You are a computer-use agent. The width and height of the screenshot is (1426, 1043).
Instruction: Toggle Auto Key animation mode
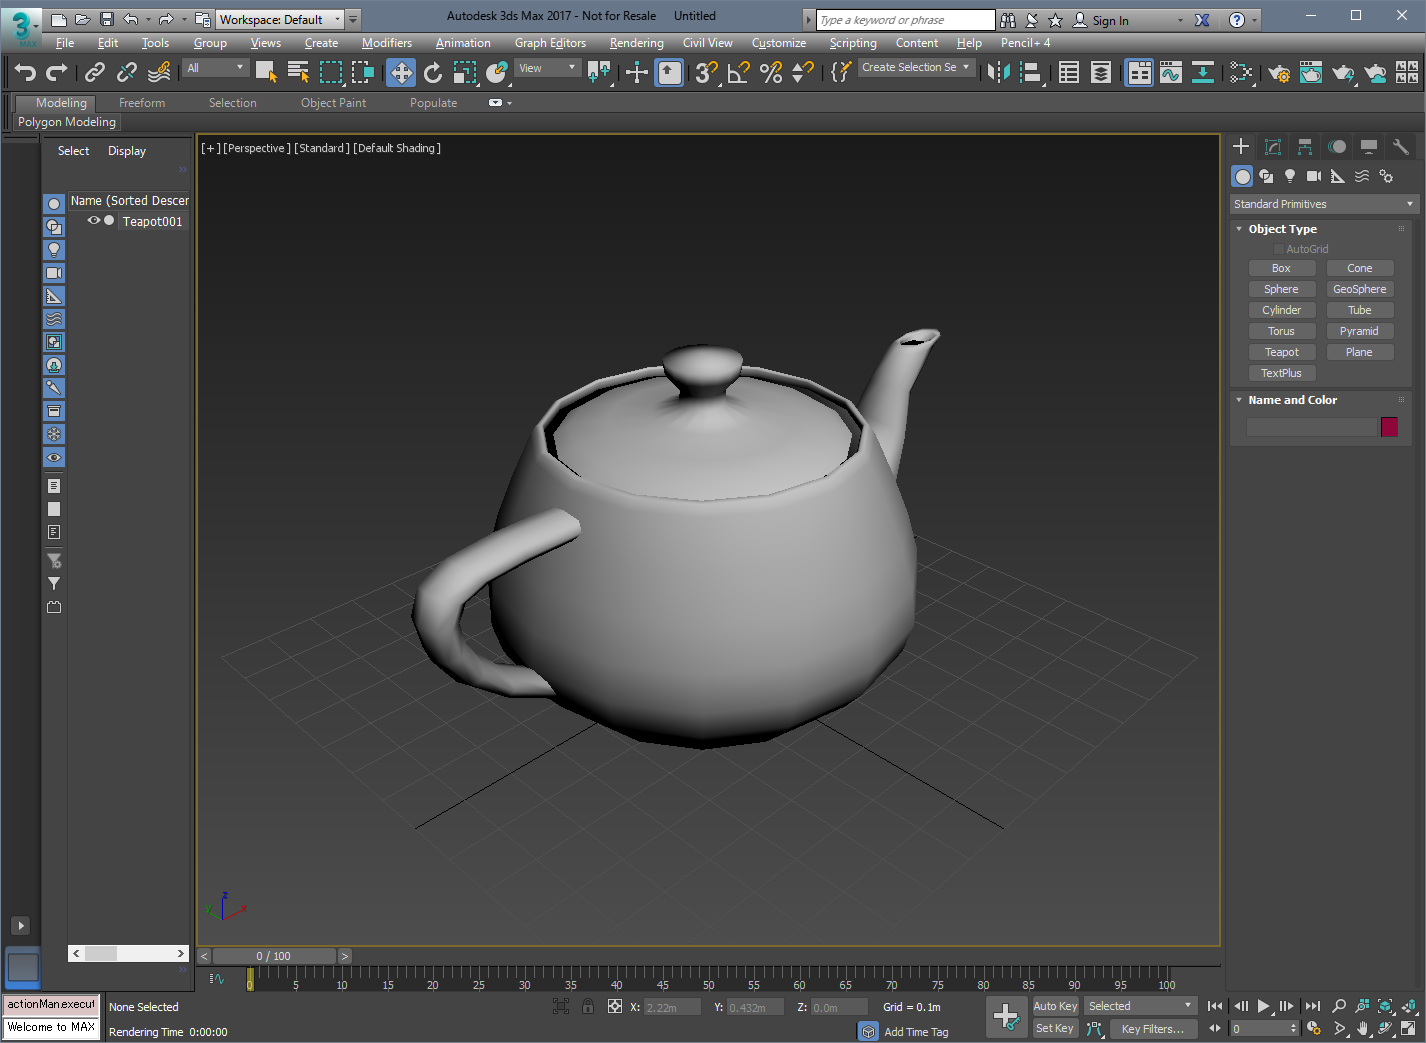[x=1055, y=1006]
